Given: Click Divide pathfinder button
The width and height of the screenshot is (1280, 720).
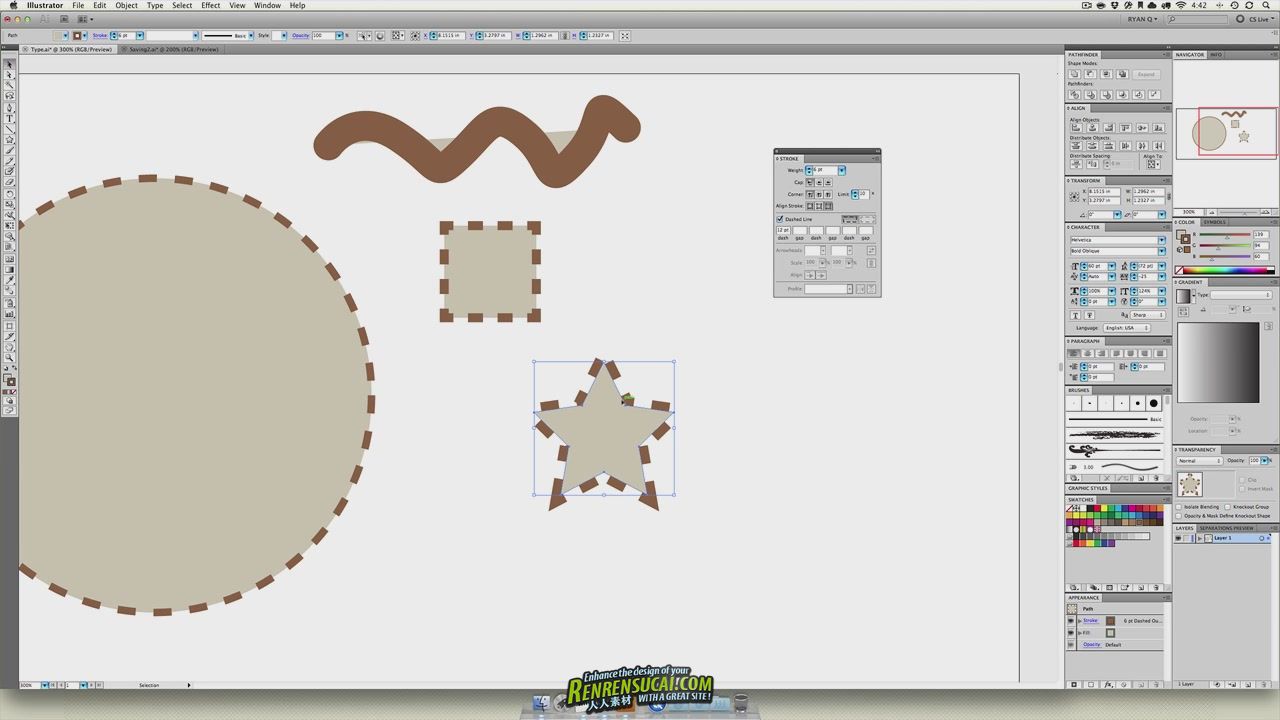Looking at the screenshot, I should click(x=1074, y=95).
